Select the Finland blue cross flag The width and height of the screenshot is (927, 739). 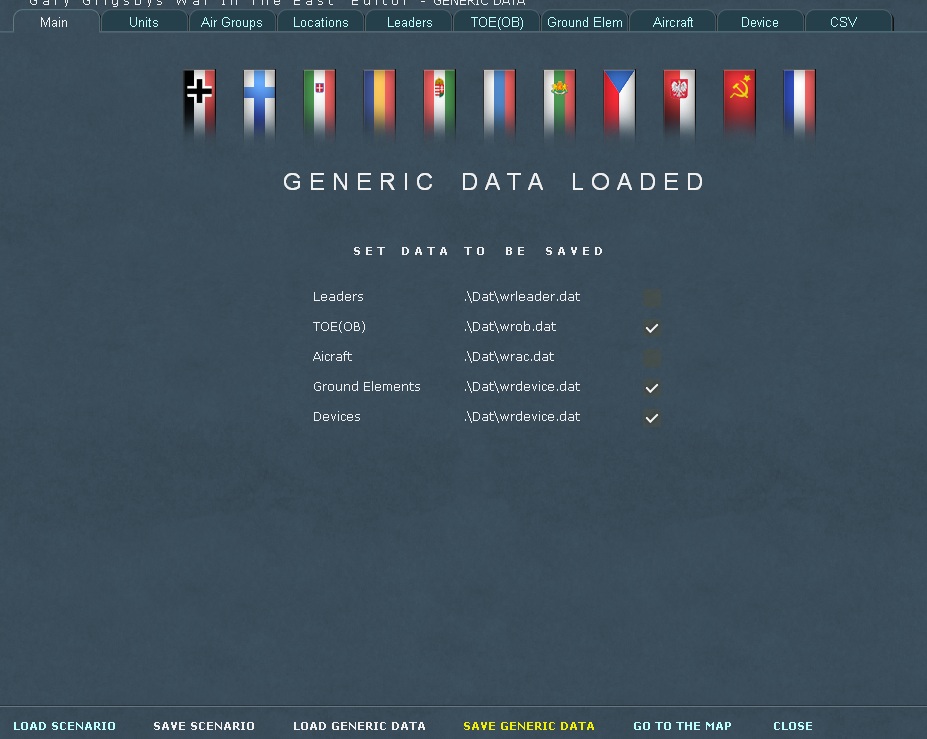click(260, 103)
